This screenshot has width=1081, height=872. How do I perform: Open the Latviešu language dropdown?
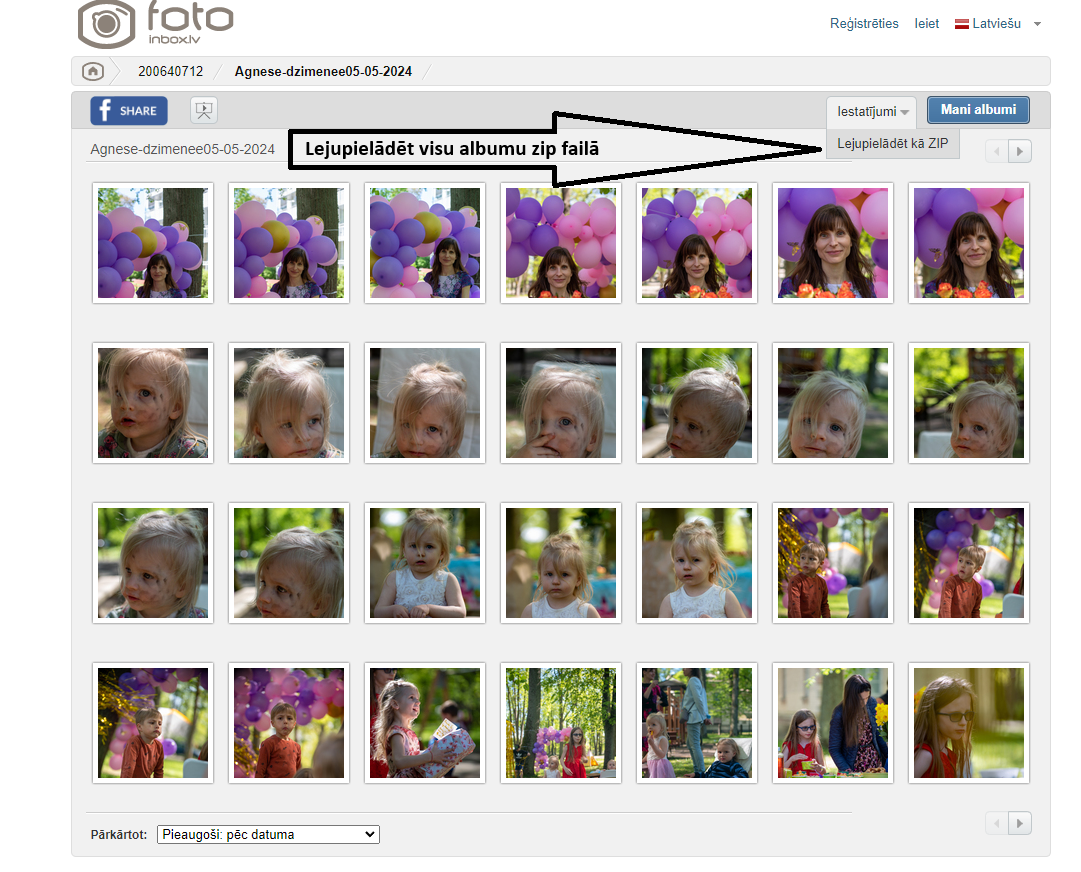pos(997,24)
